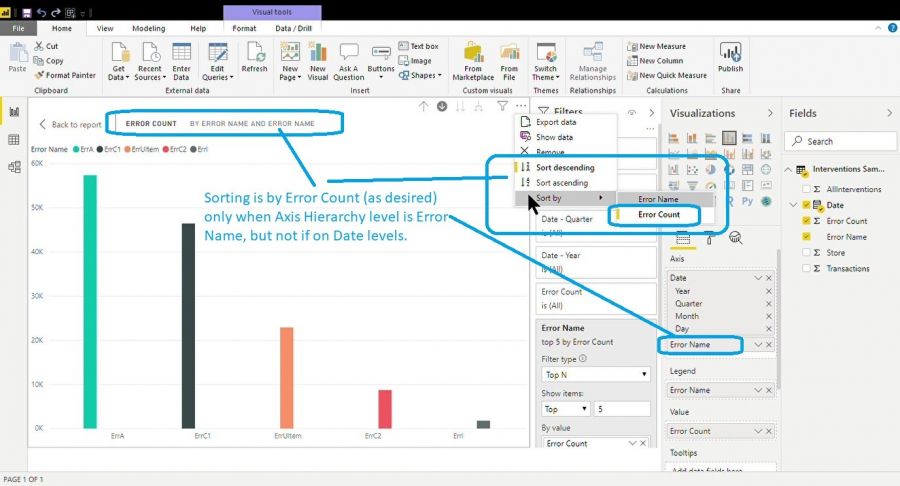Select Error Count in Sort by submenu
This screenshot has height=486, width=900.
click(659, 214)
